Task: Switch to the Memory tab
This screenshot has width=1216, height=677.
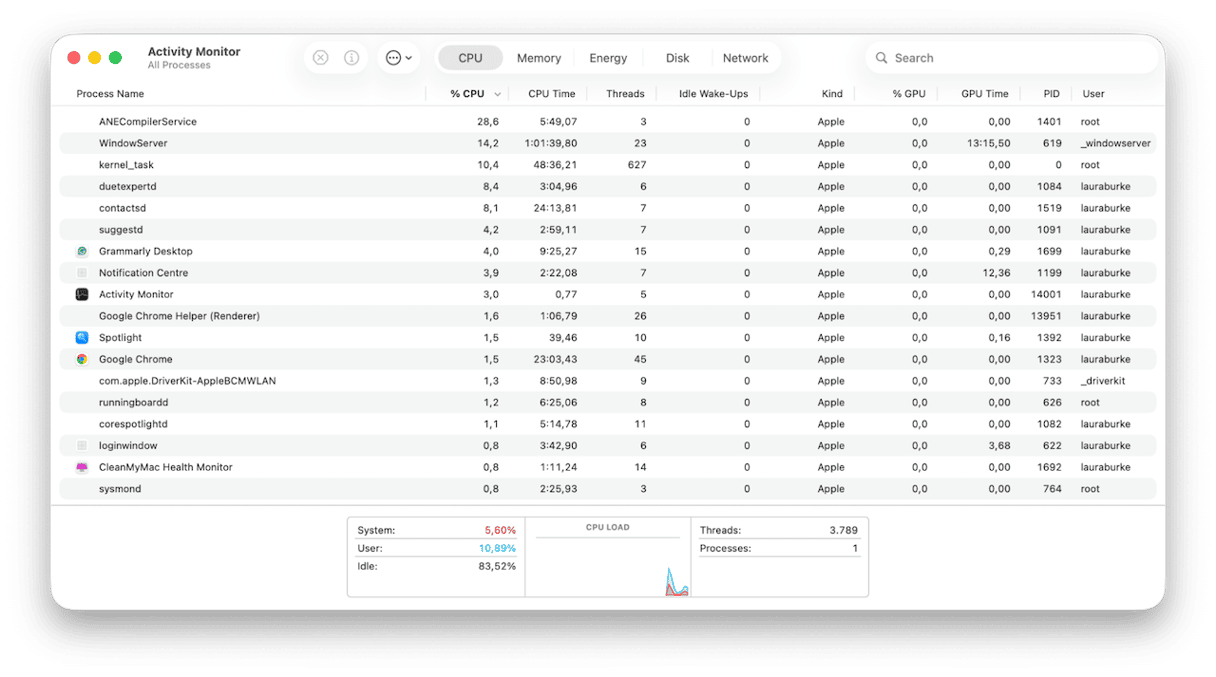Action: click(538, 57)
